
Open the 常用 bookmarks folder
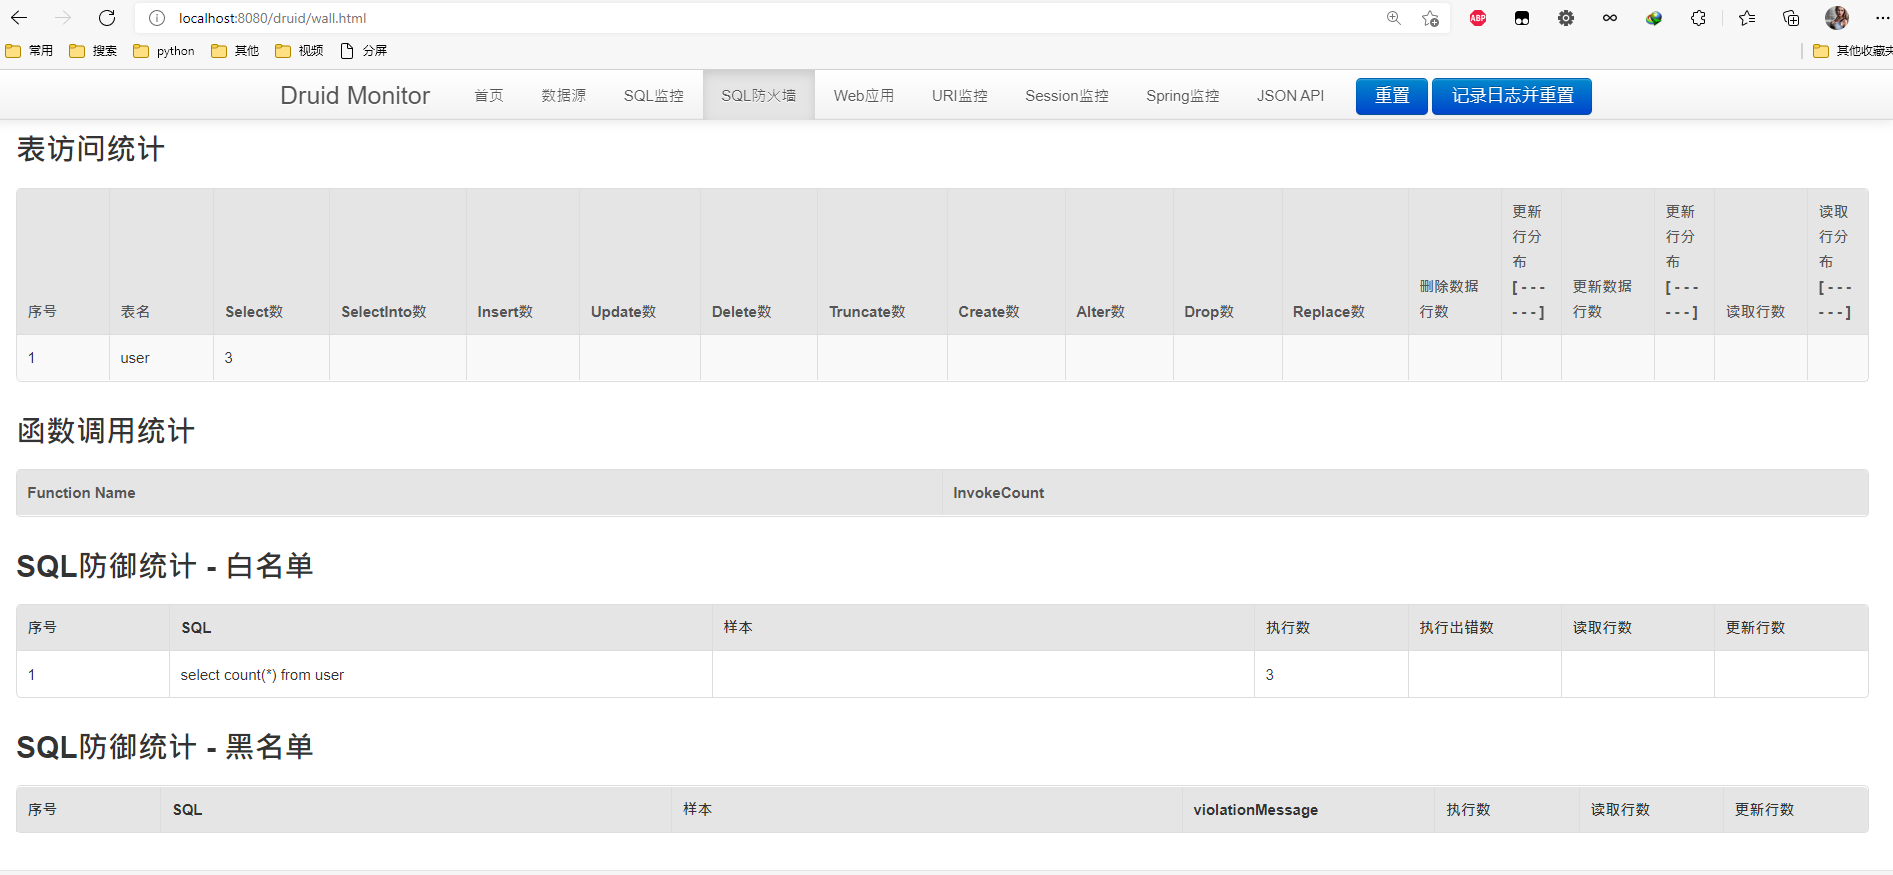29,51
